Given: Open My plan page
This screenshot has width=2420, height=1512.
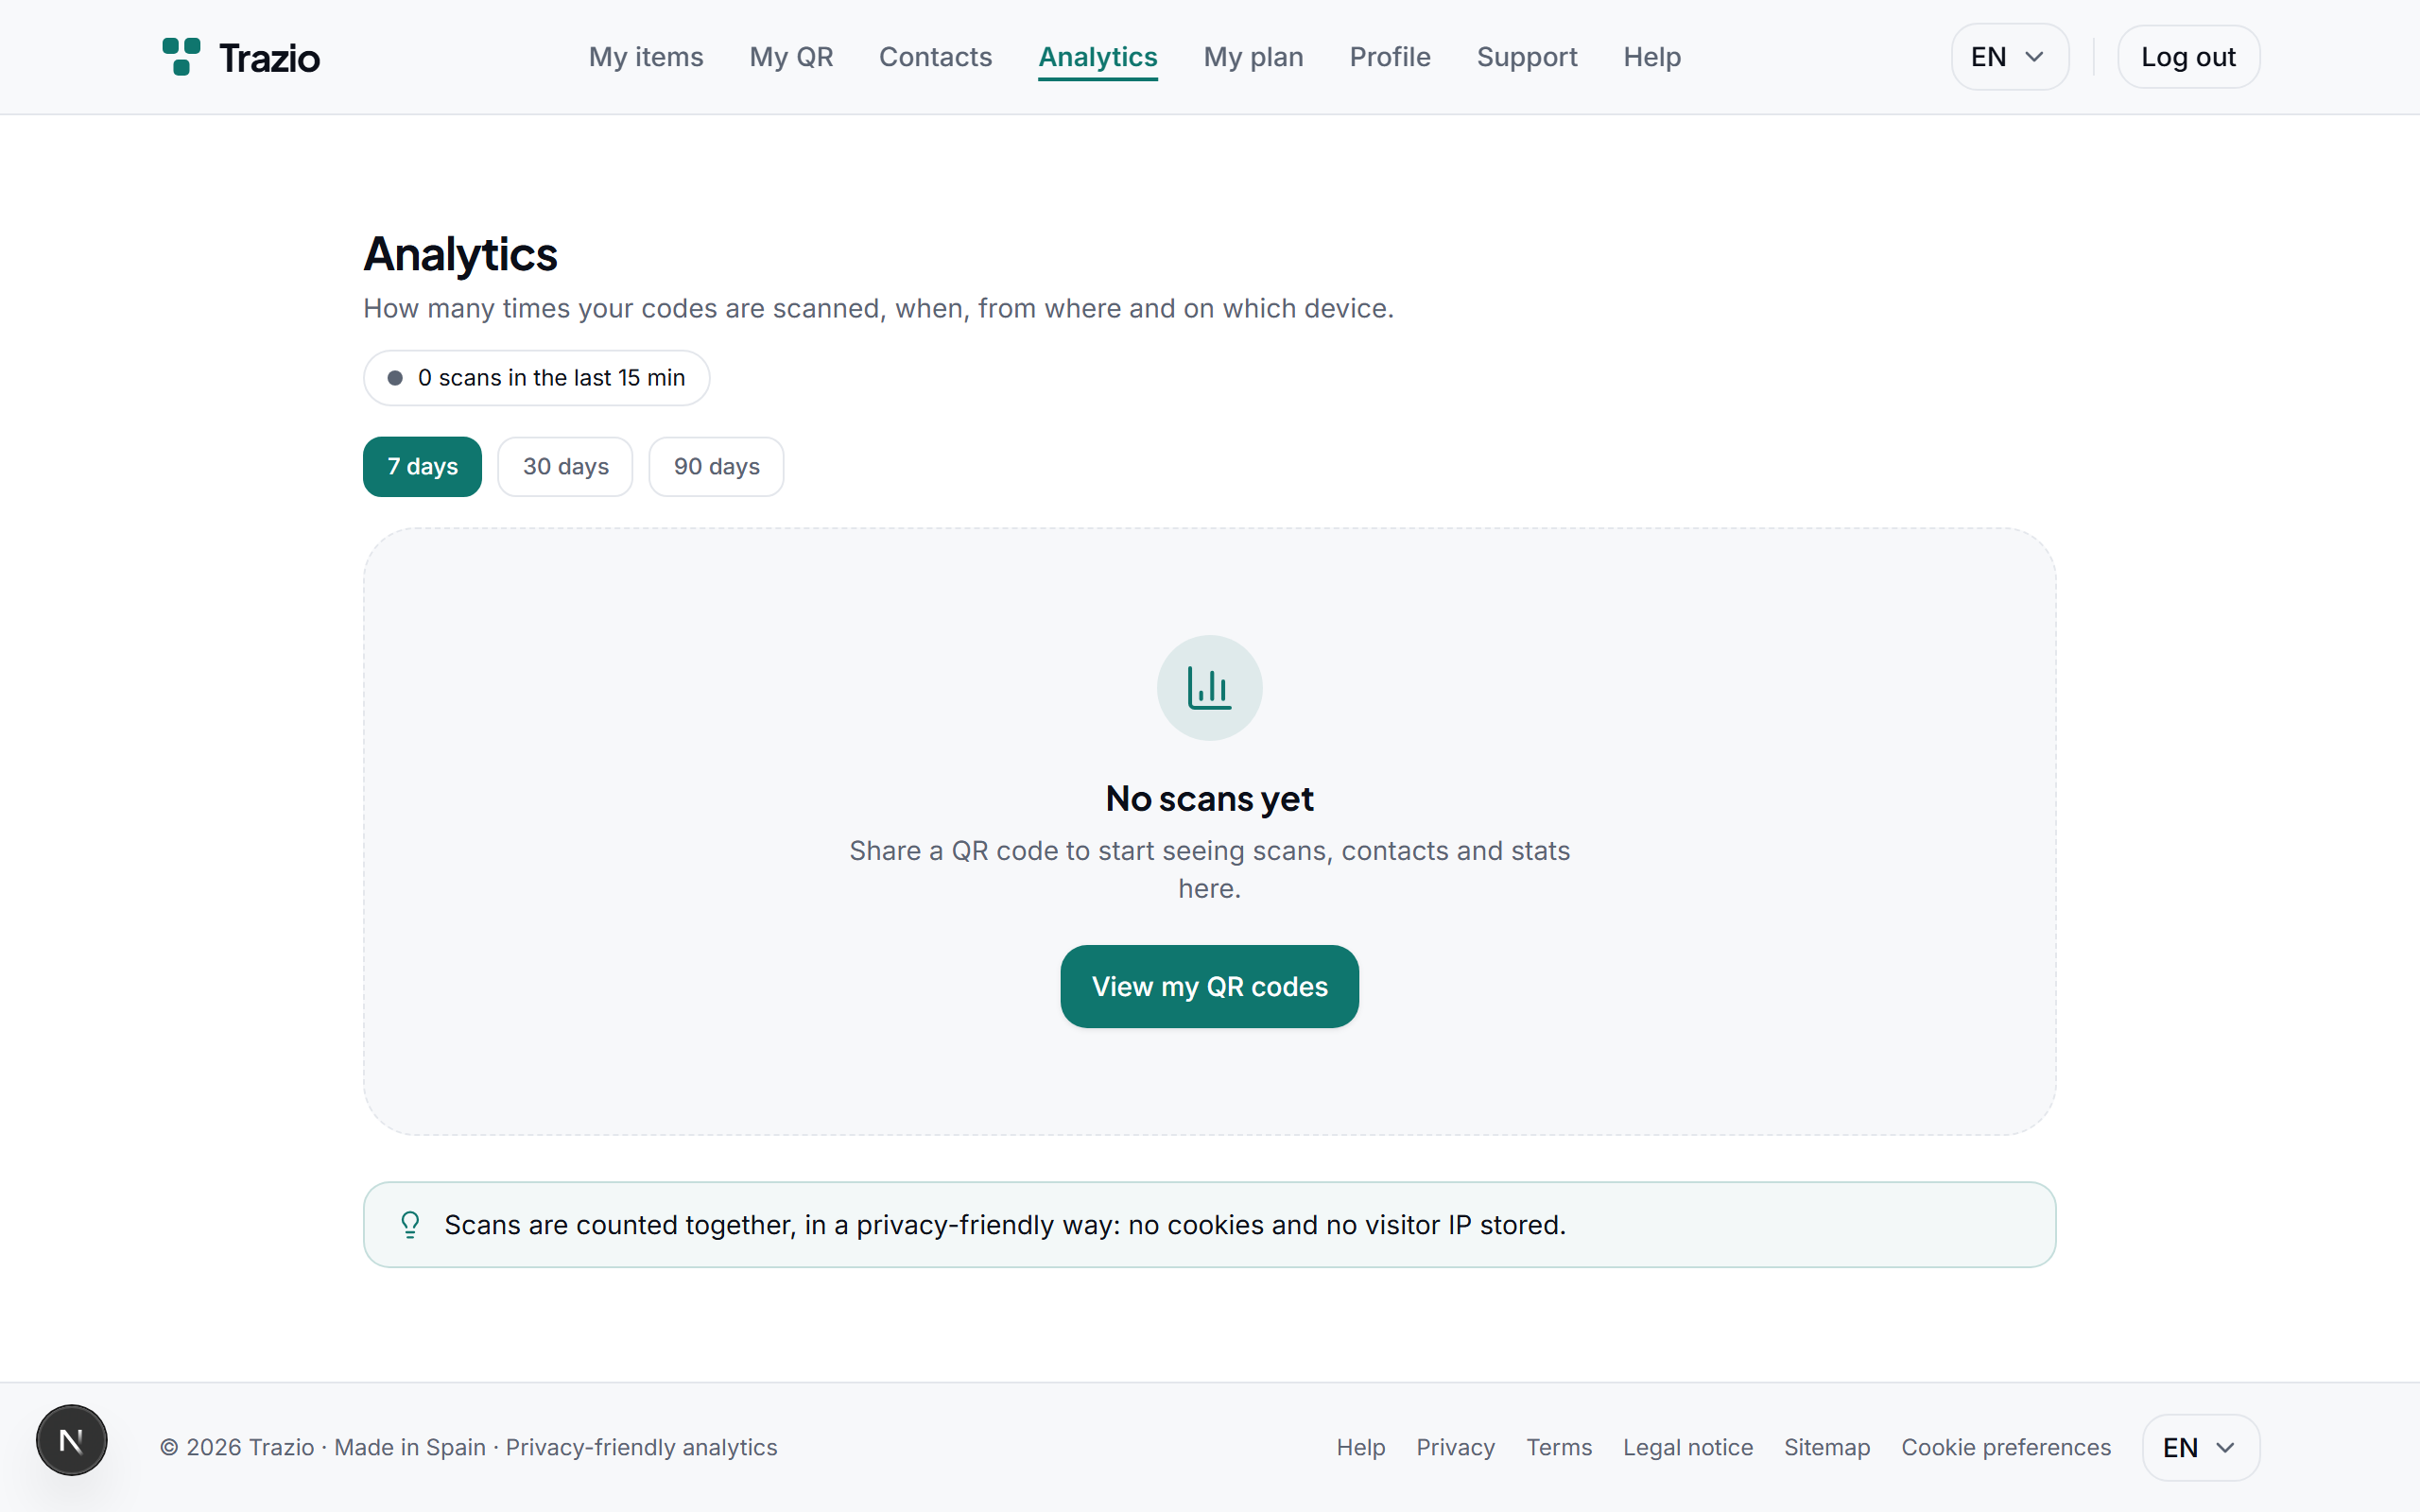Looking at the screenshot, I should [1253, 57].
